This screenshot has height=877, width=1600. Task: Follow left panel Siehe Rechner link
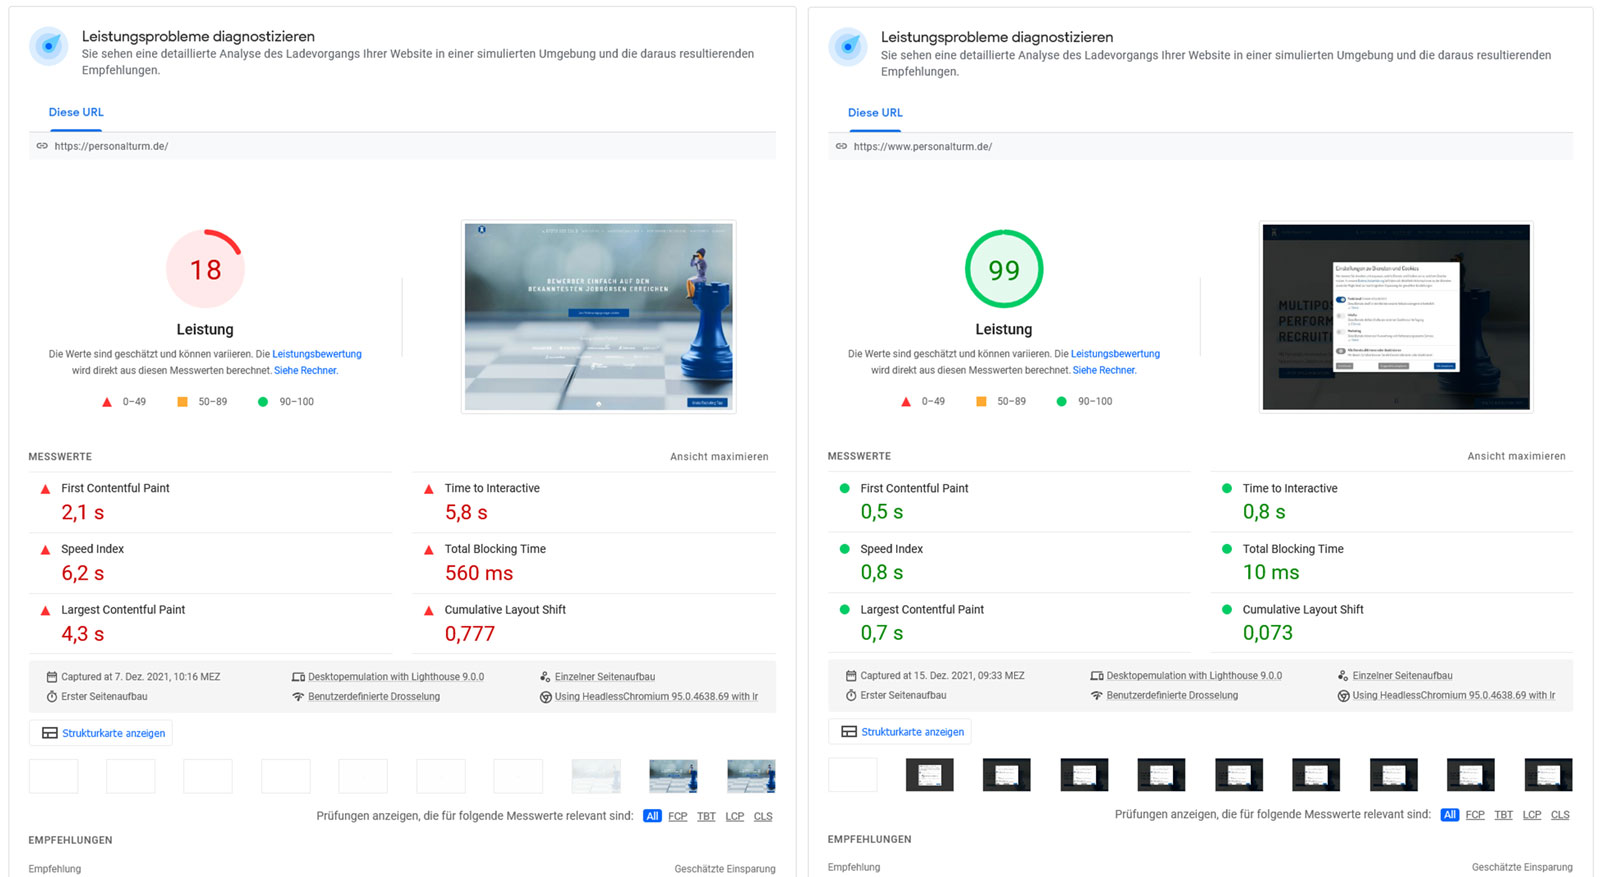click(305, 370)
